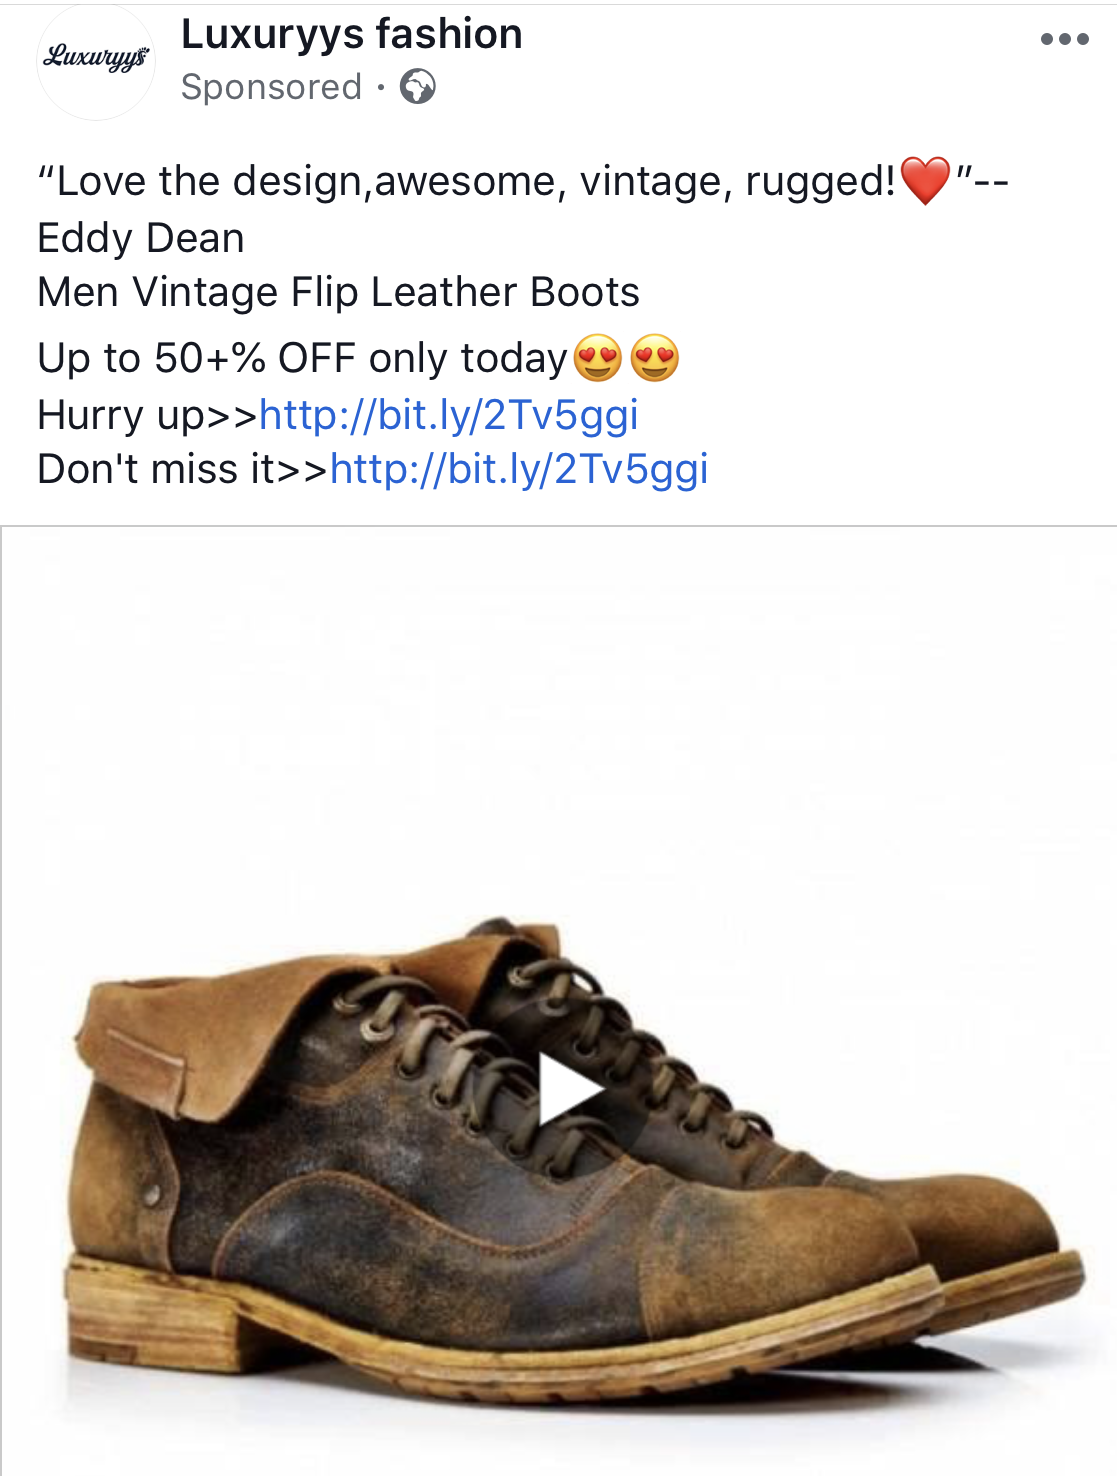
Task: Select the Men Vintage Flip Leather Boots line
Action: (338, 293)
